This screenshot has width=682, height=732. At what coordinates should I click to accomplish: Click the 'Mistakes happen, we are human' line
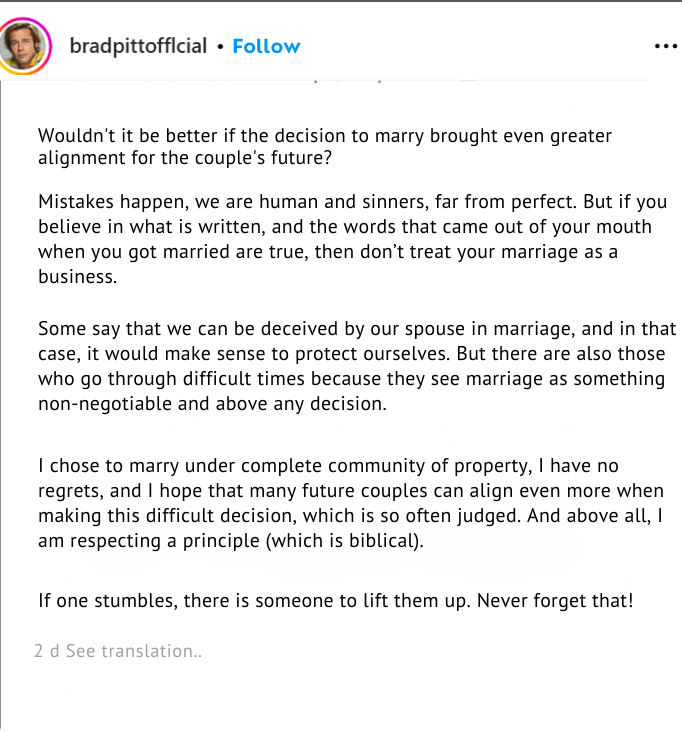point(352,202)
